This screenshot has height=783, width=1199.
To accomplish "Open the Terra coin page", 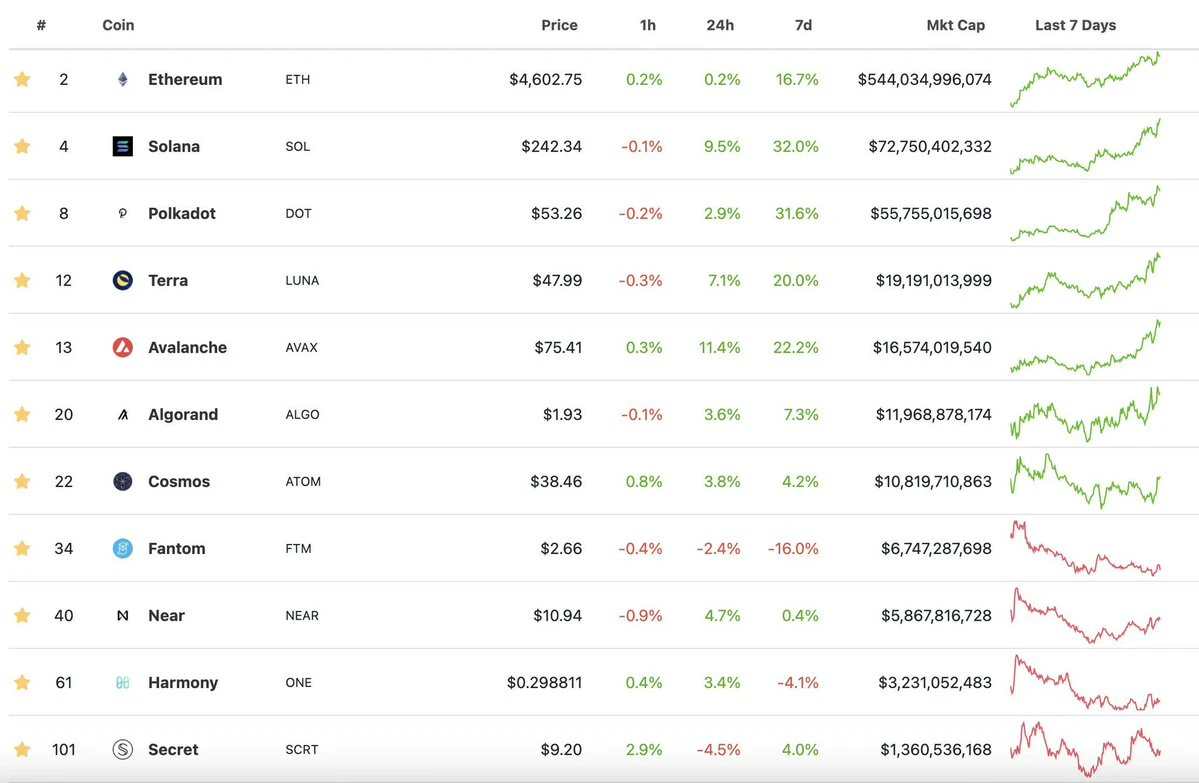I will (167, 280).
